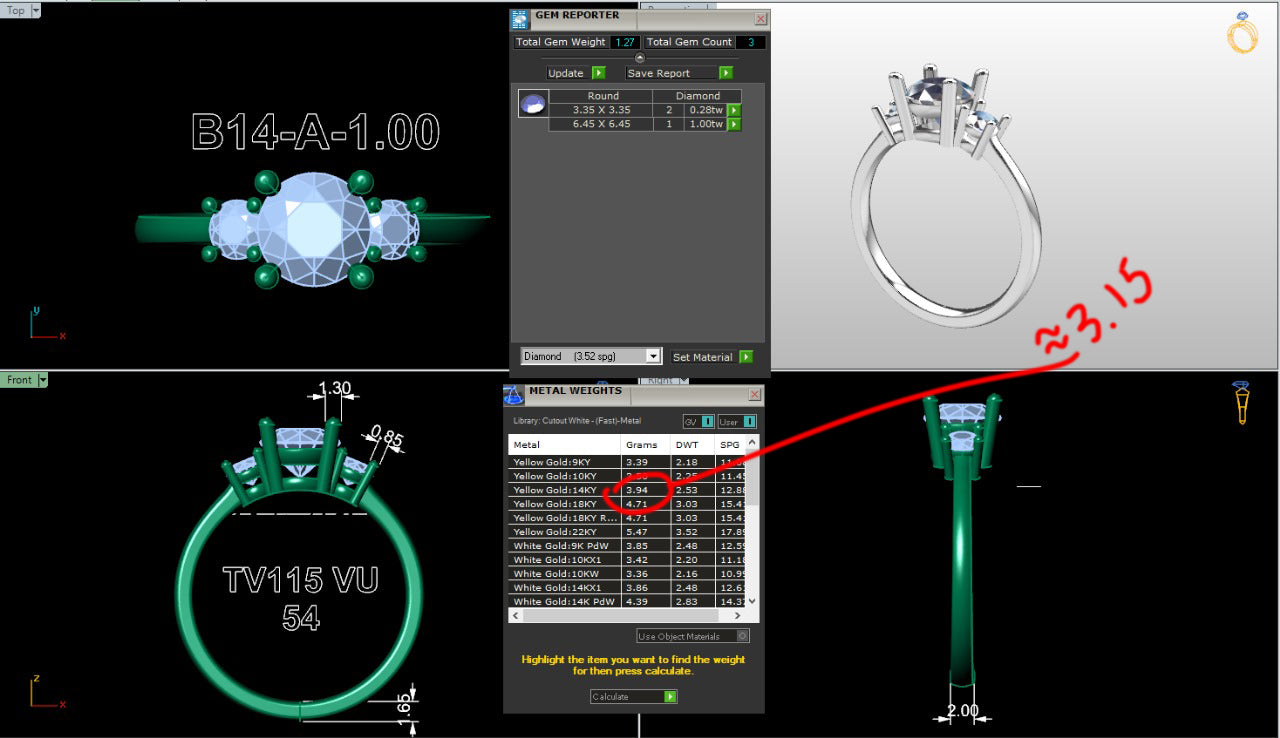Select the Top viewport tab label
Screen dimensions: 1280x738
tap(15, 10)
